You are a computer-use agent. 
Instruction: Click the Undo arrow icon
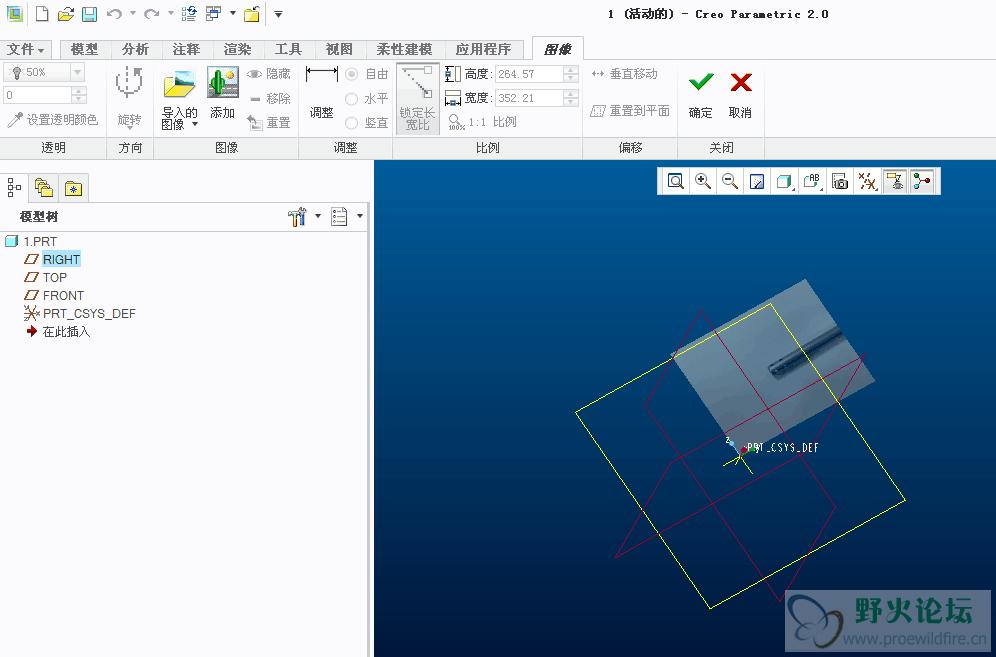coord(114,13)
